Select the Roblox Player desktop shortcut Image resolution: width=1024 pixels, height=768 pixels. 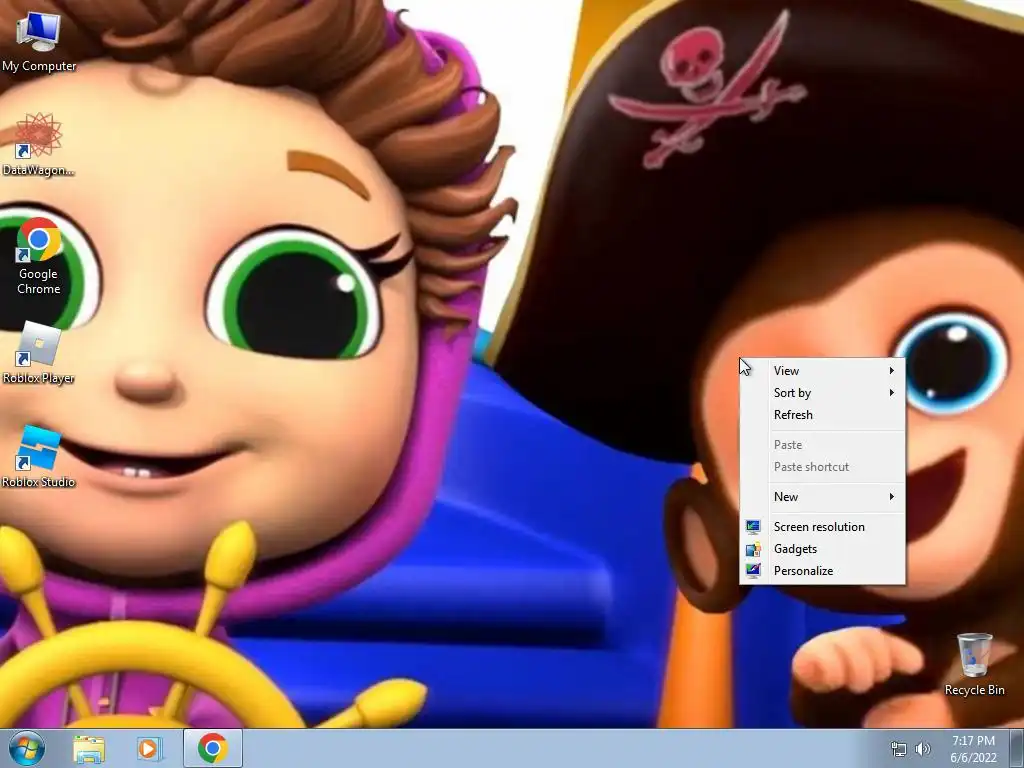tap(39, 353)
